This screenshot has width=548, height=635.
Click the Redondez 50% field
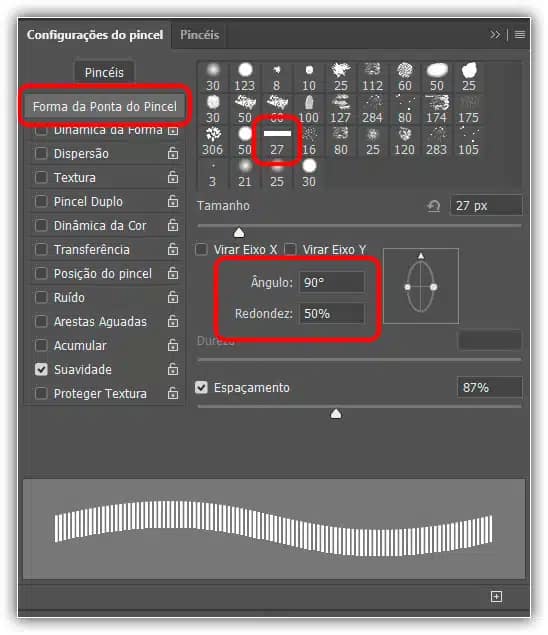point(332,313)
